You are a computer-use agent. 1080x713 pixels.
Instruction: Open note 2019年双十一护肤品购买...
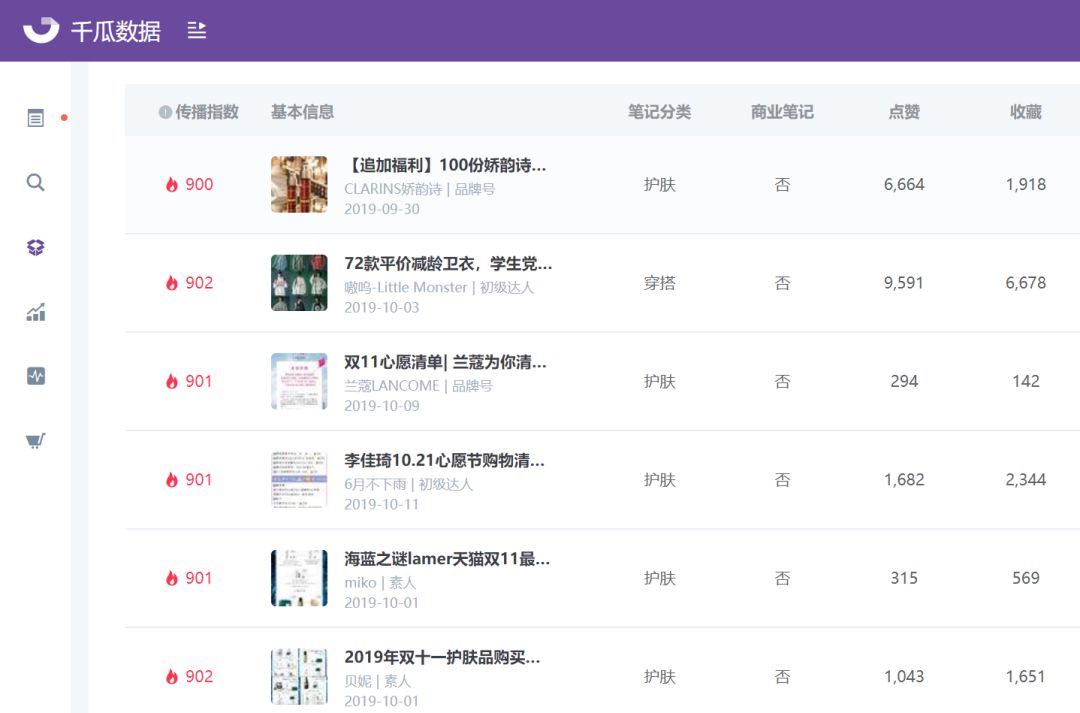[x=442, y=658]
